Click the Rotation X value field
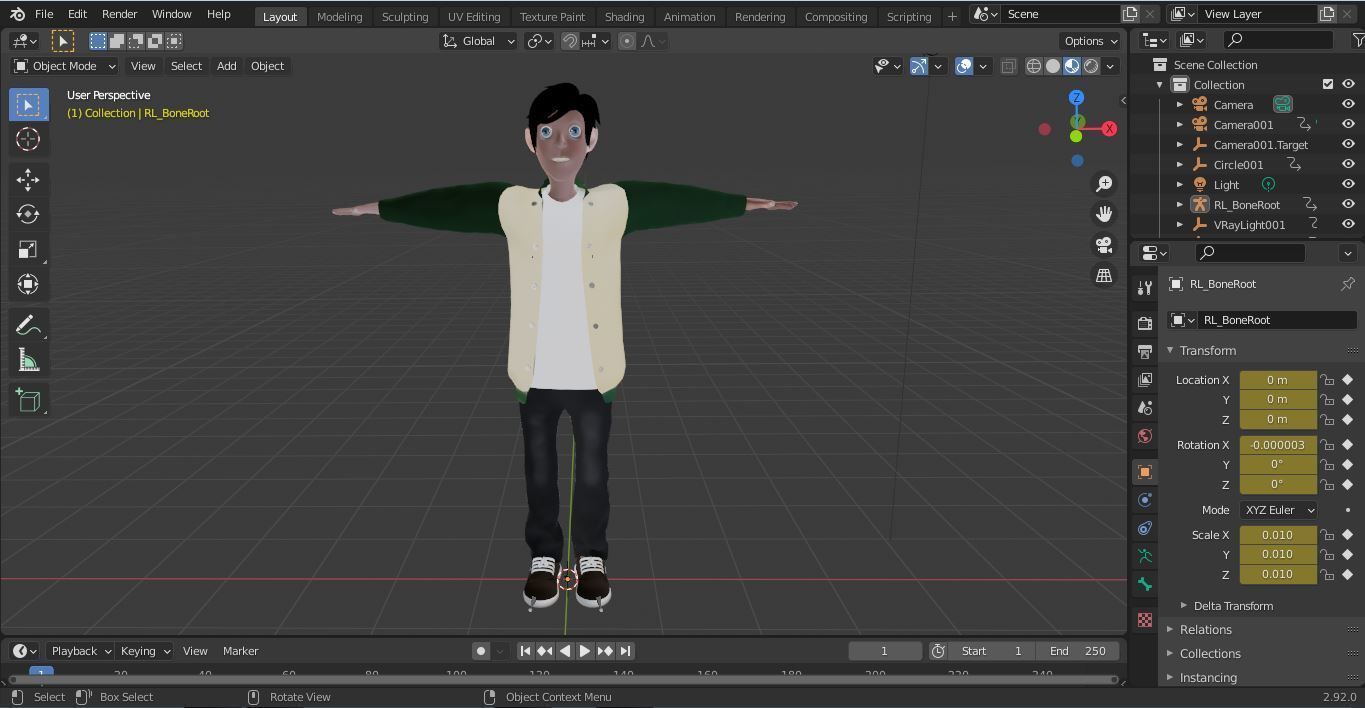The image size is (1365, 708). click(x=1278, y=445)
